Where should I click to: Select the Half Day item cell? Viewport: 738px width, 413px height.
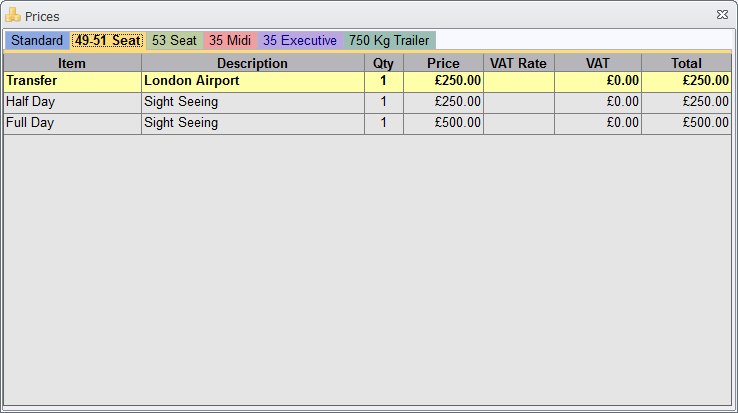point(72,102)
